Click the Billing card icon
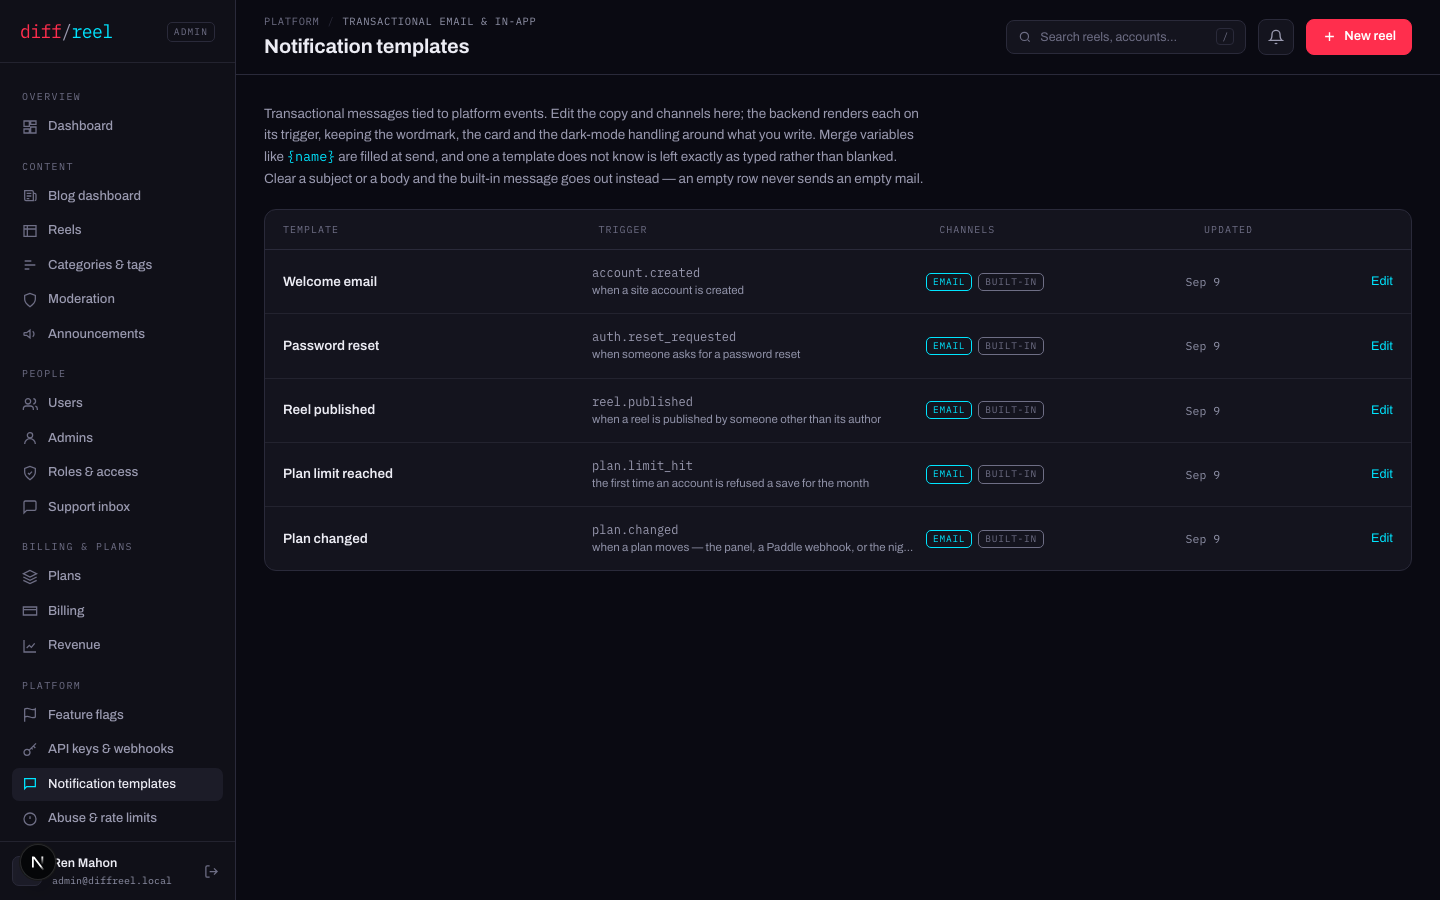Image resolution: width=1440 pixels, height=900 pixels. [30, 611]
